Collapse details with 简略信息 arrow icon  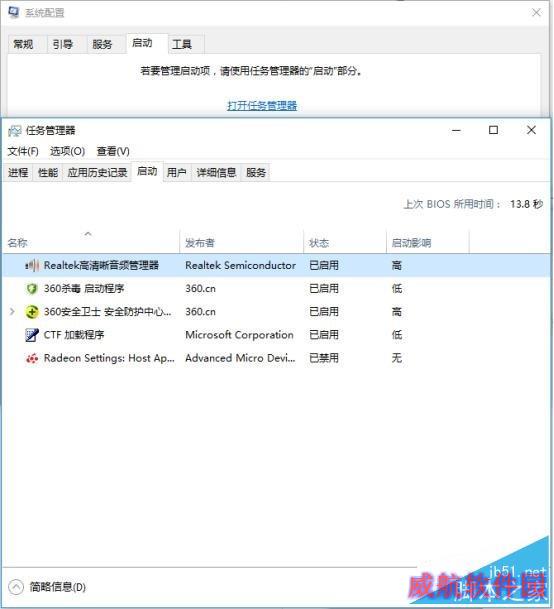(16, 587)
